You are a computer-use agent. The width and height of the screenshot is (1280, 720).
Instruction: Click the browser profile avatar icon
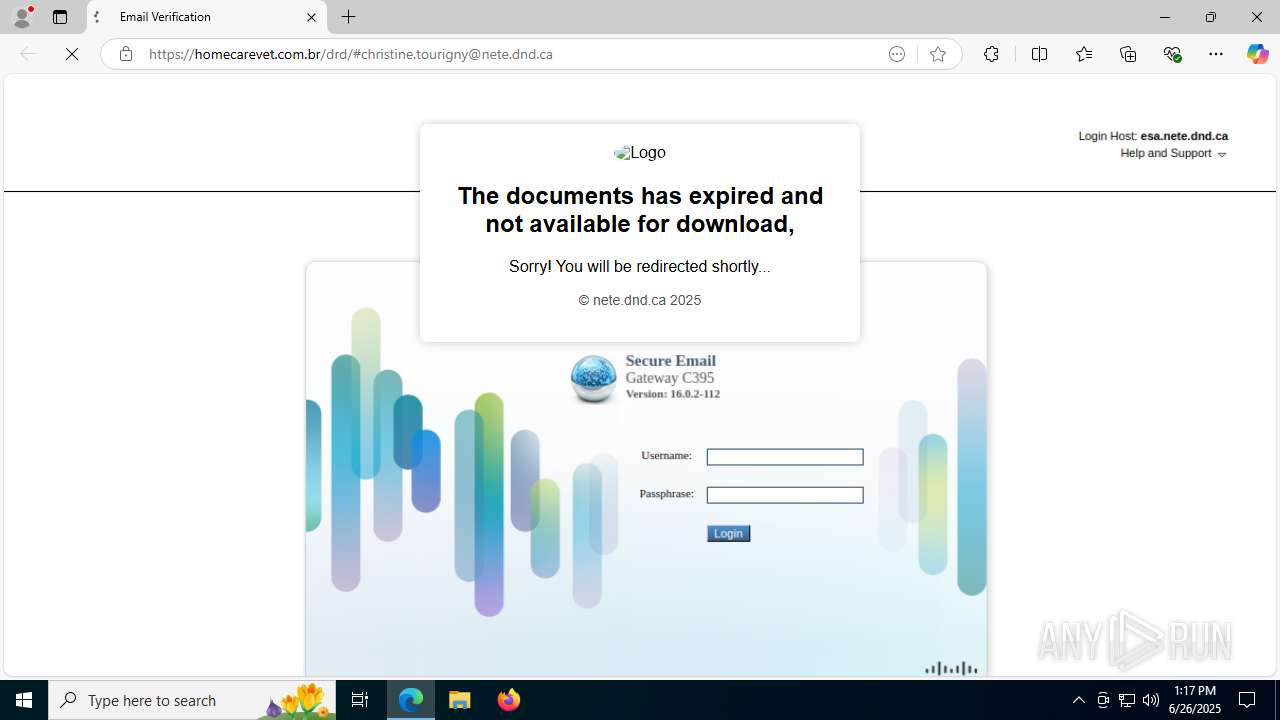point(22,17)
